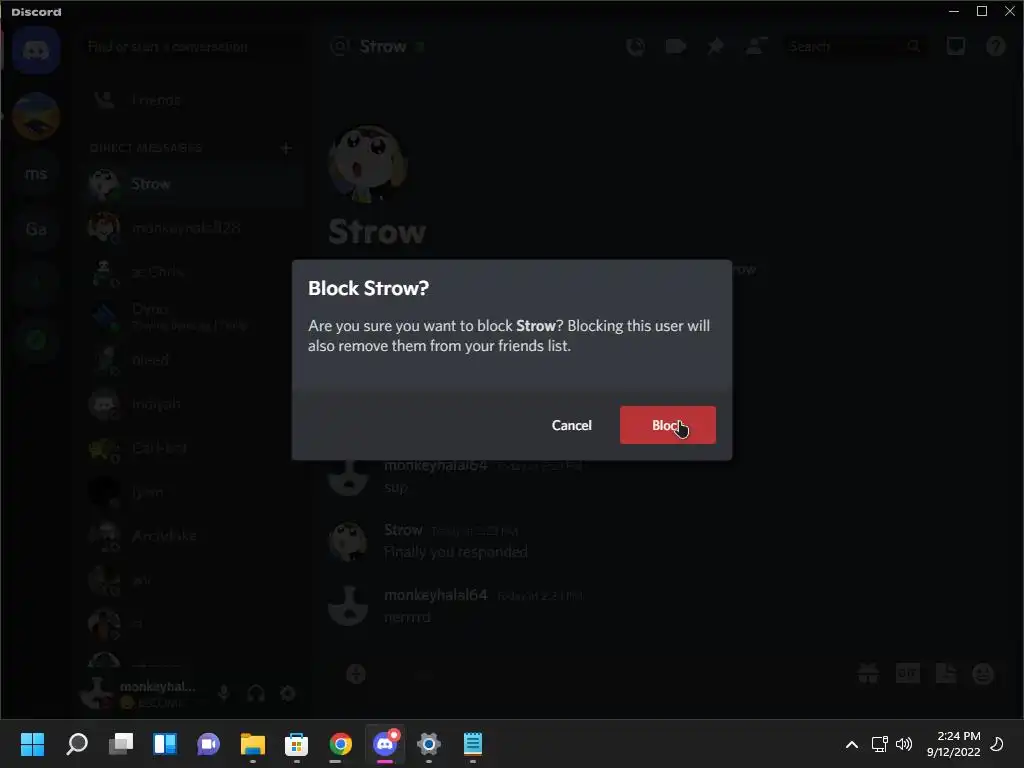Open File Explorer from the taskbar

[253, 744]
